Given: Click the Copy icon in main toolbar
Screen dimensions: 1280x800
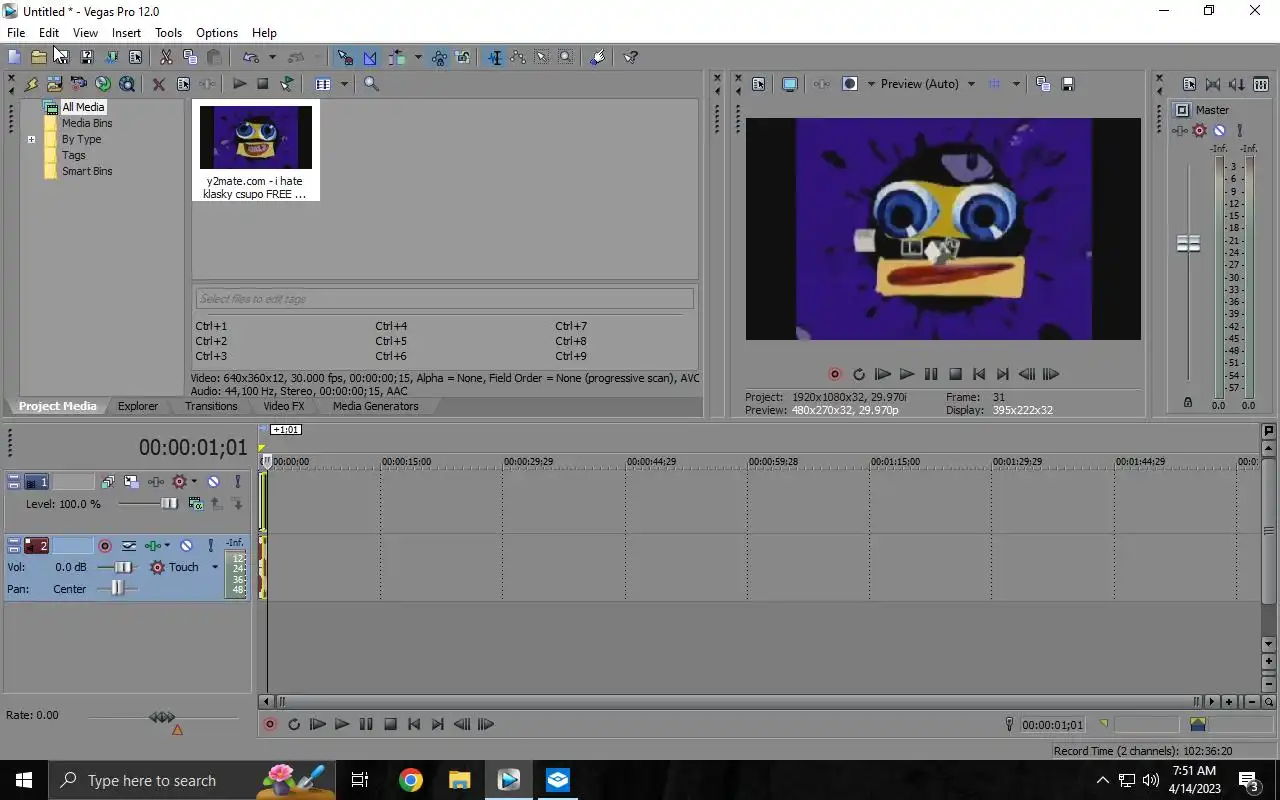Looking at the screenshot, I should coord(190,57).
